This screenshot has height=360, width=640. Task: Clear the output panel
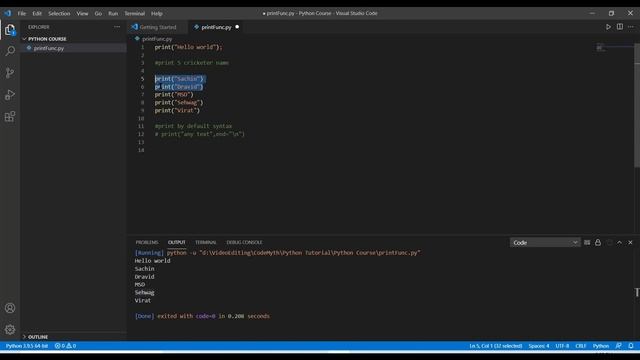point(587,242)
